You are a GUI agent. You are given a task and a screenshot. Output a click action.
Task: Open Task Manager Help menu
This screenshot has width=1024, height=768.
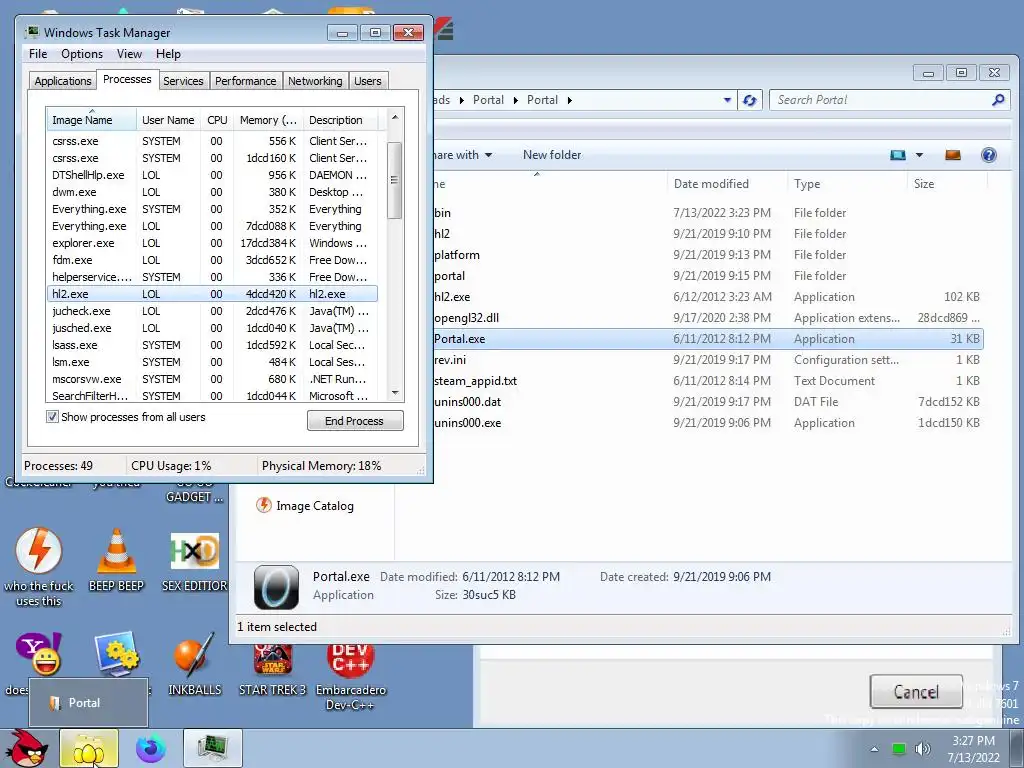click(168, 54)
